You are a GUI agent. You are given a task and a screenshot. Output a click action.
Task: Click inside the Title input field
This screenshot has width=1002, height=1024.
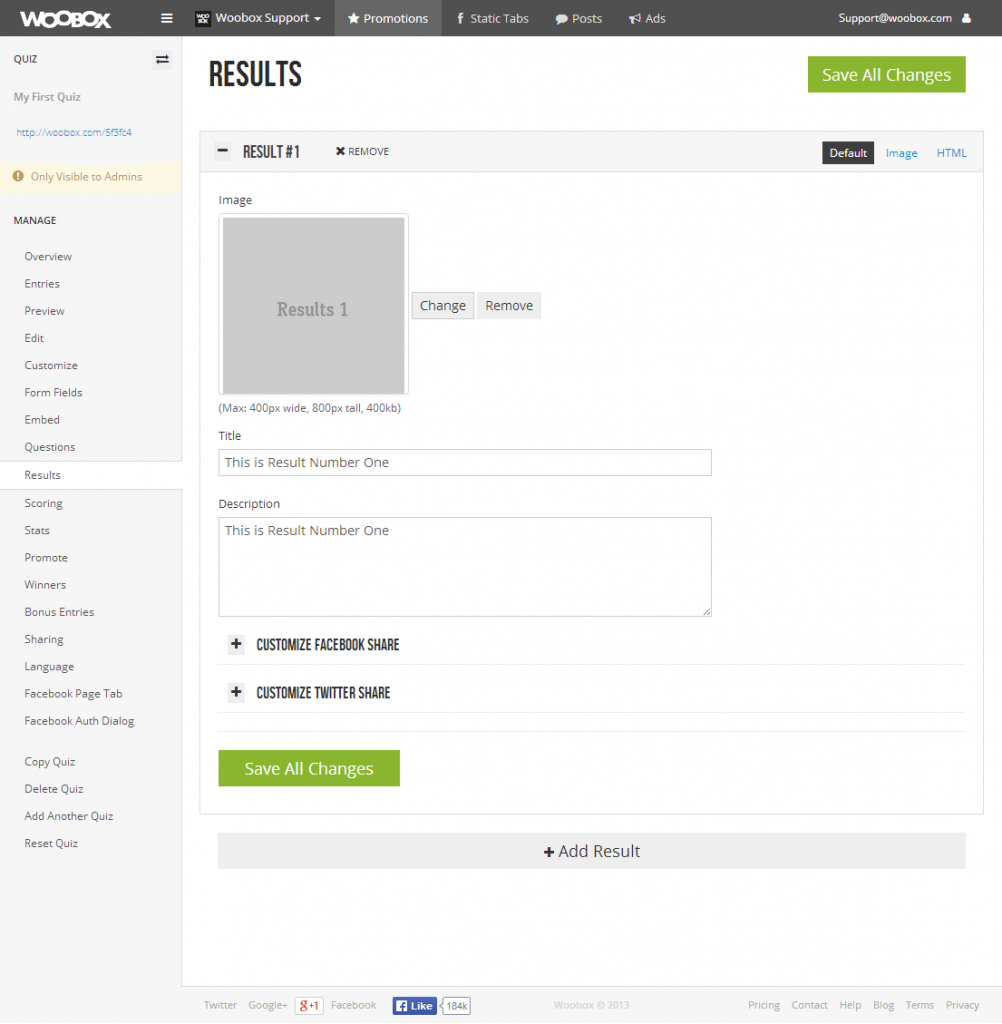[x=464, y=462]
